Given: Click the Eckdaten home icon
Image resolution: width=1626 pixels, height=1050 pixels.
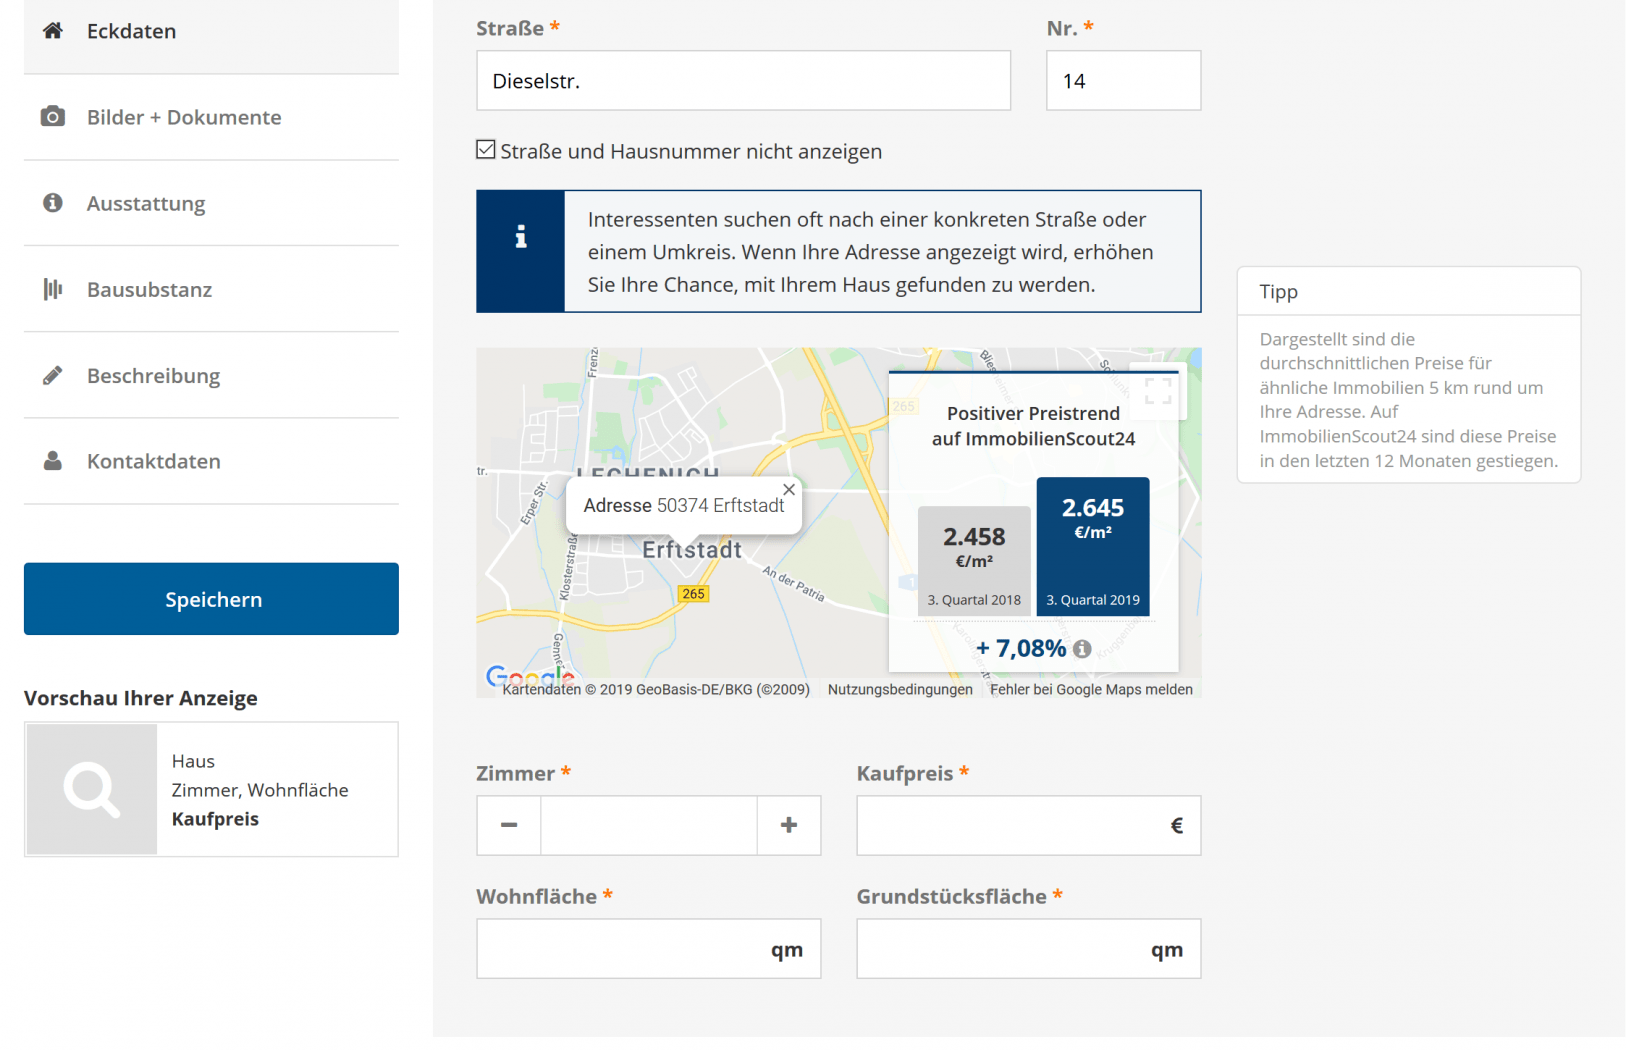Looking at the screenshot, I should click(x=53, y=30).
